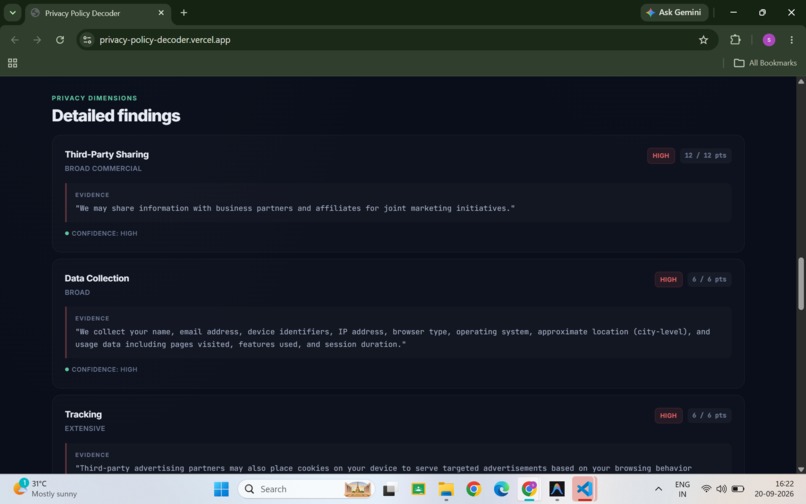Viewport: 806px width, 504px height.
Task: Click the EXTENSIVE label under Tracking
Action: [x=85, y=428]
